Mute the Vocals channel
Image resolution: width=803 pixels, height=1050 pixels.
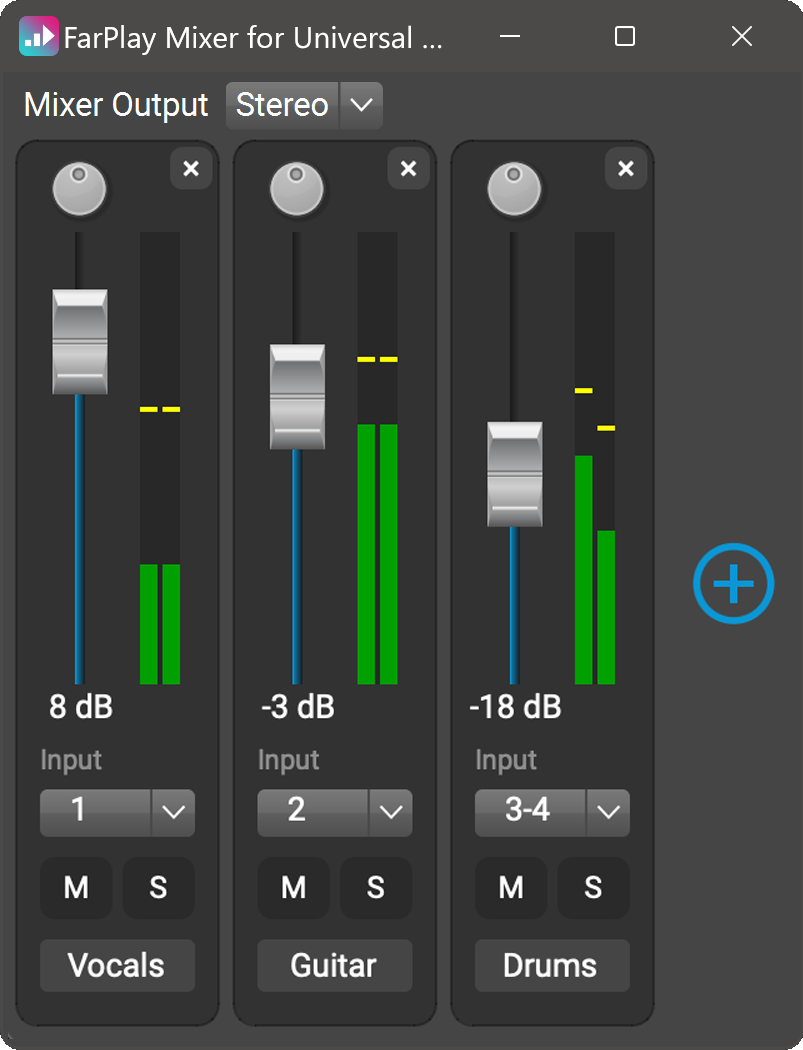coord(76,887)
